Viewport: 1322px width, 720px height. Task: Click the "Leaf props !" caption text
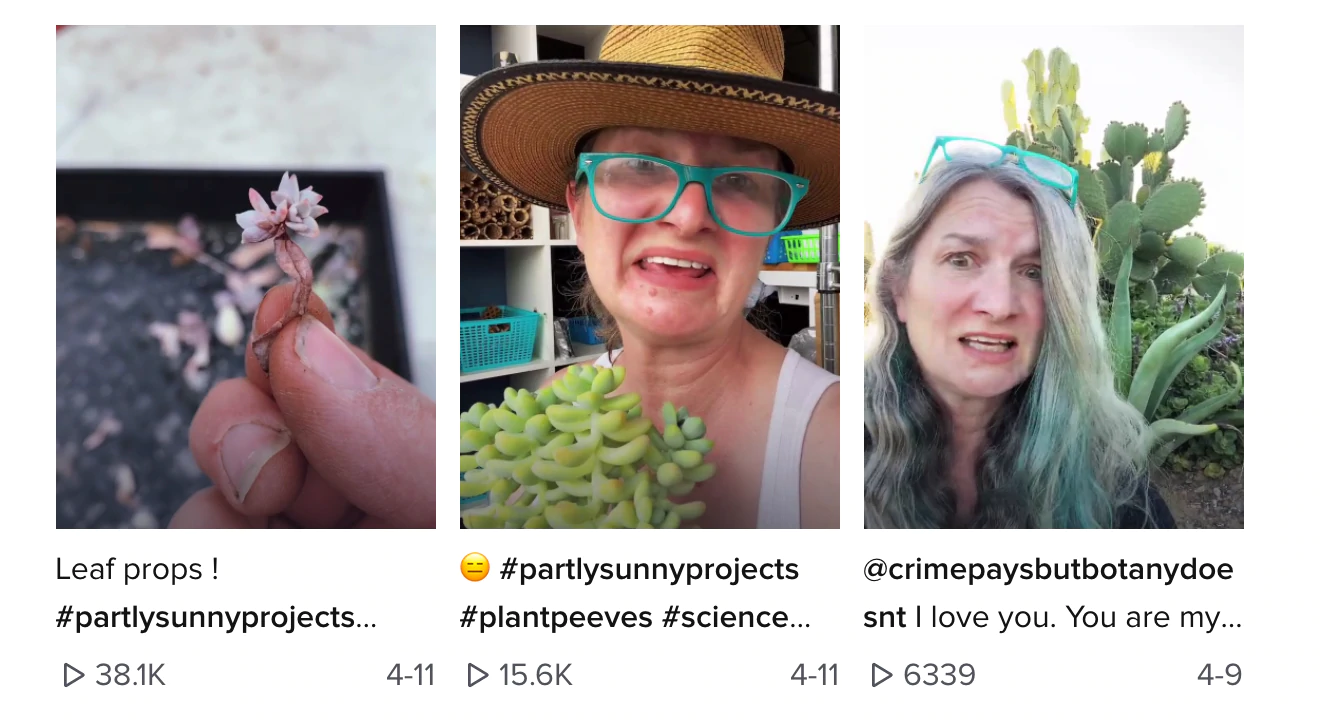tap(138, 570)
